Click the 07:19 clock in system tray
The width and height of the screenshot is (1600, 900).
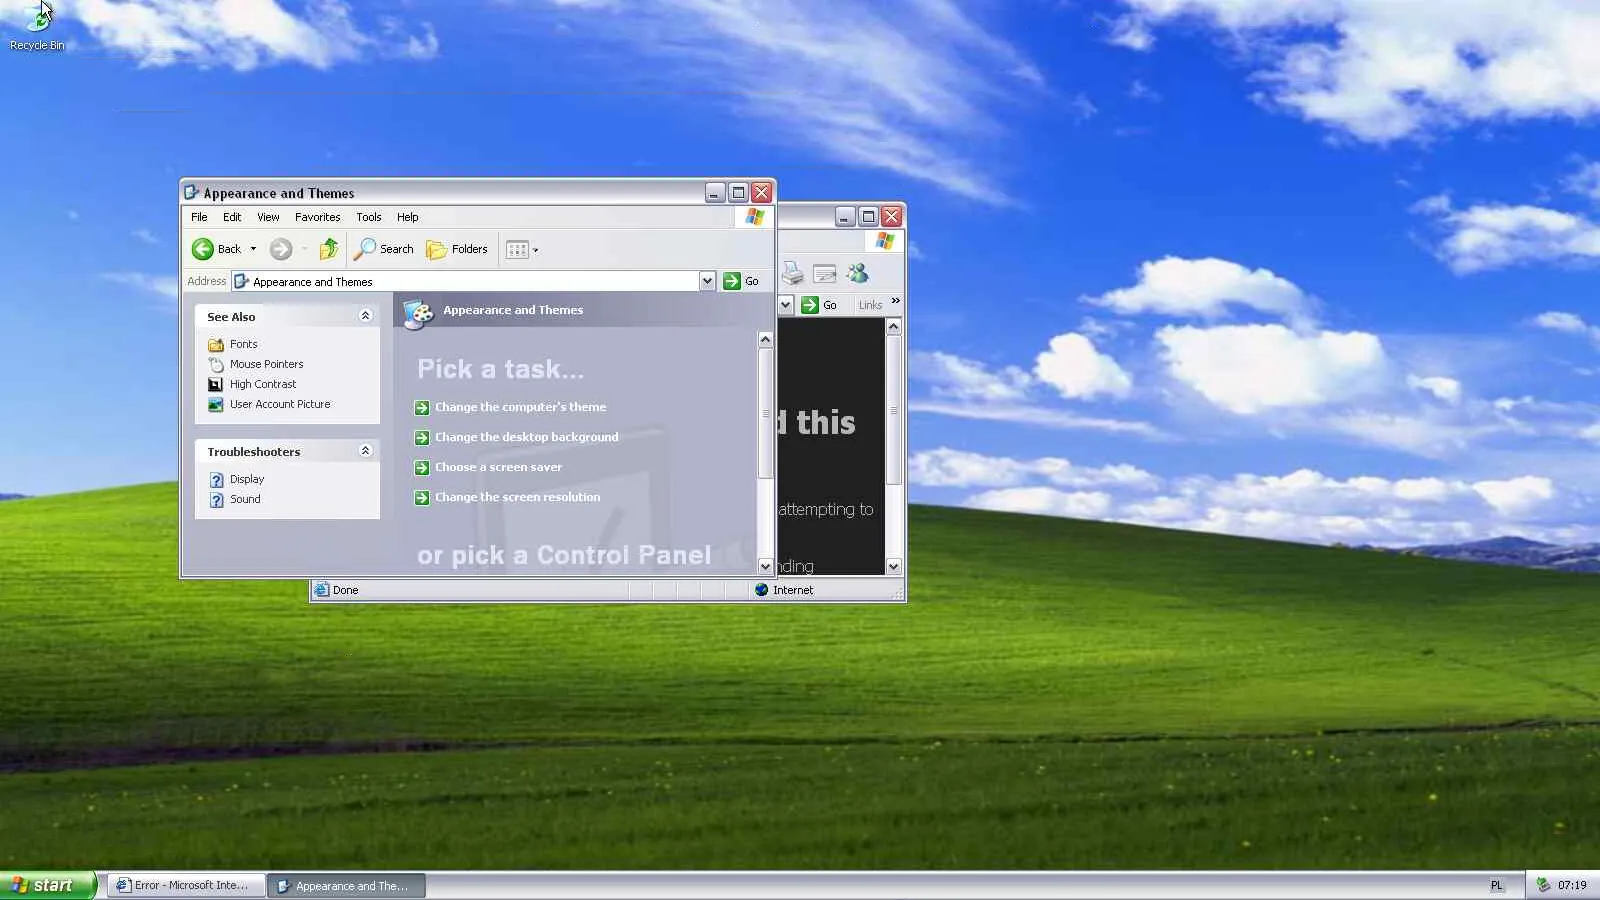[x=1572, y=885]
